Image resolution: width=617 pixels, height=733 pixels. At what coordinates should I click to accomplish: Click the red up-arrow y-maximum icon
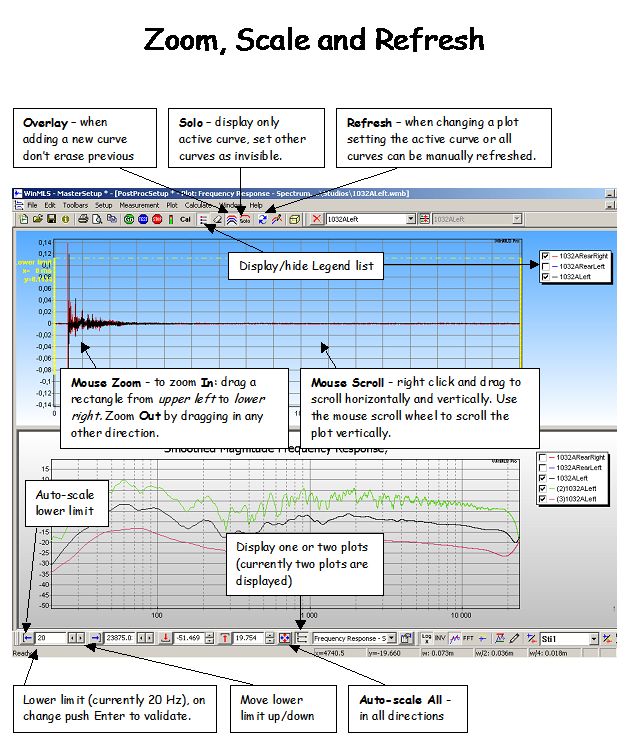click(225, 638)
